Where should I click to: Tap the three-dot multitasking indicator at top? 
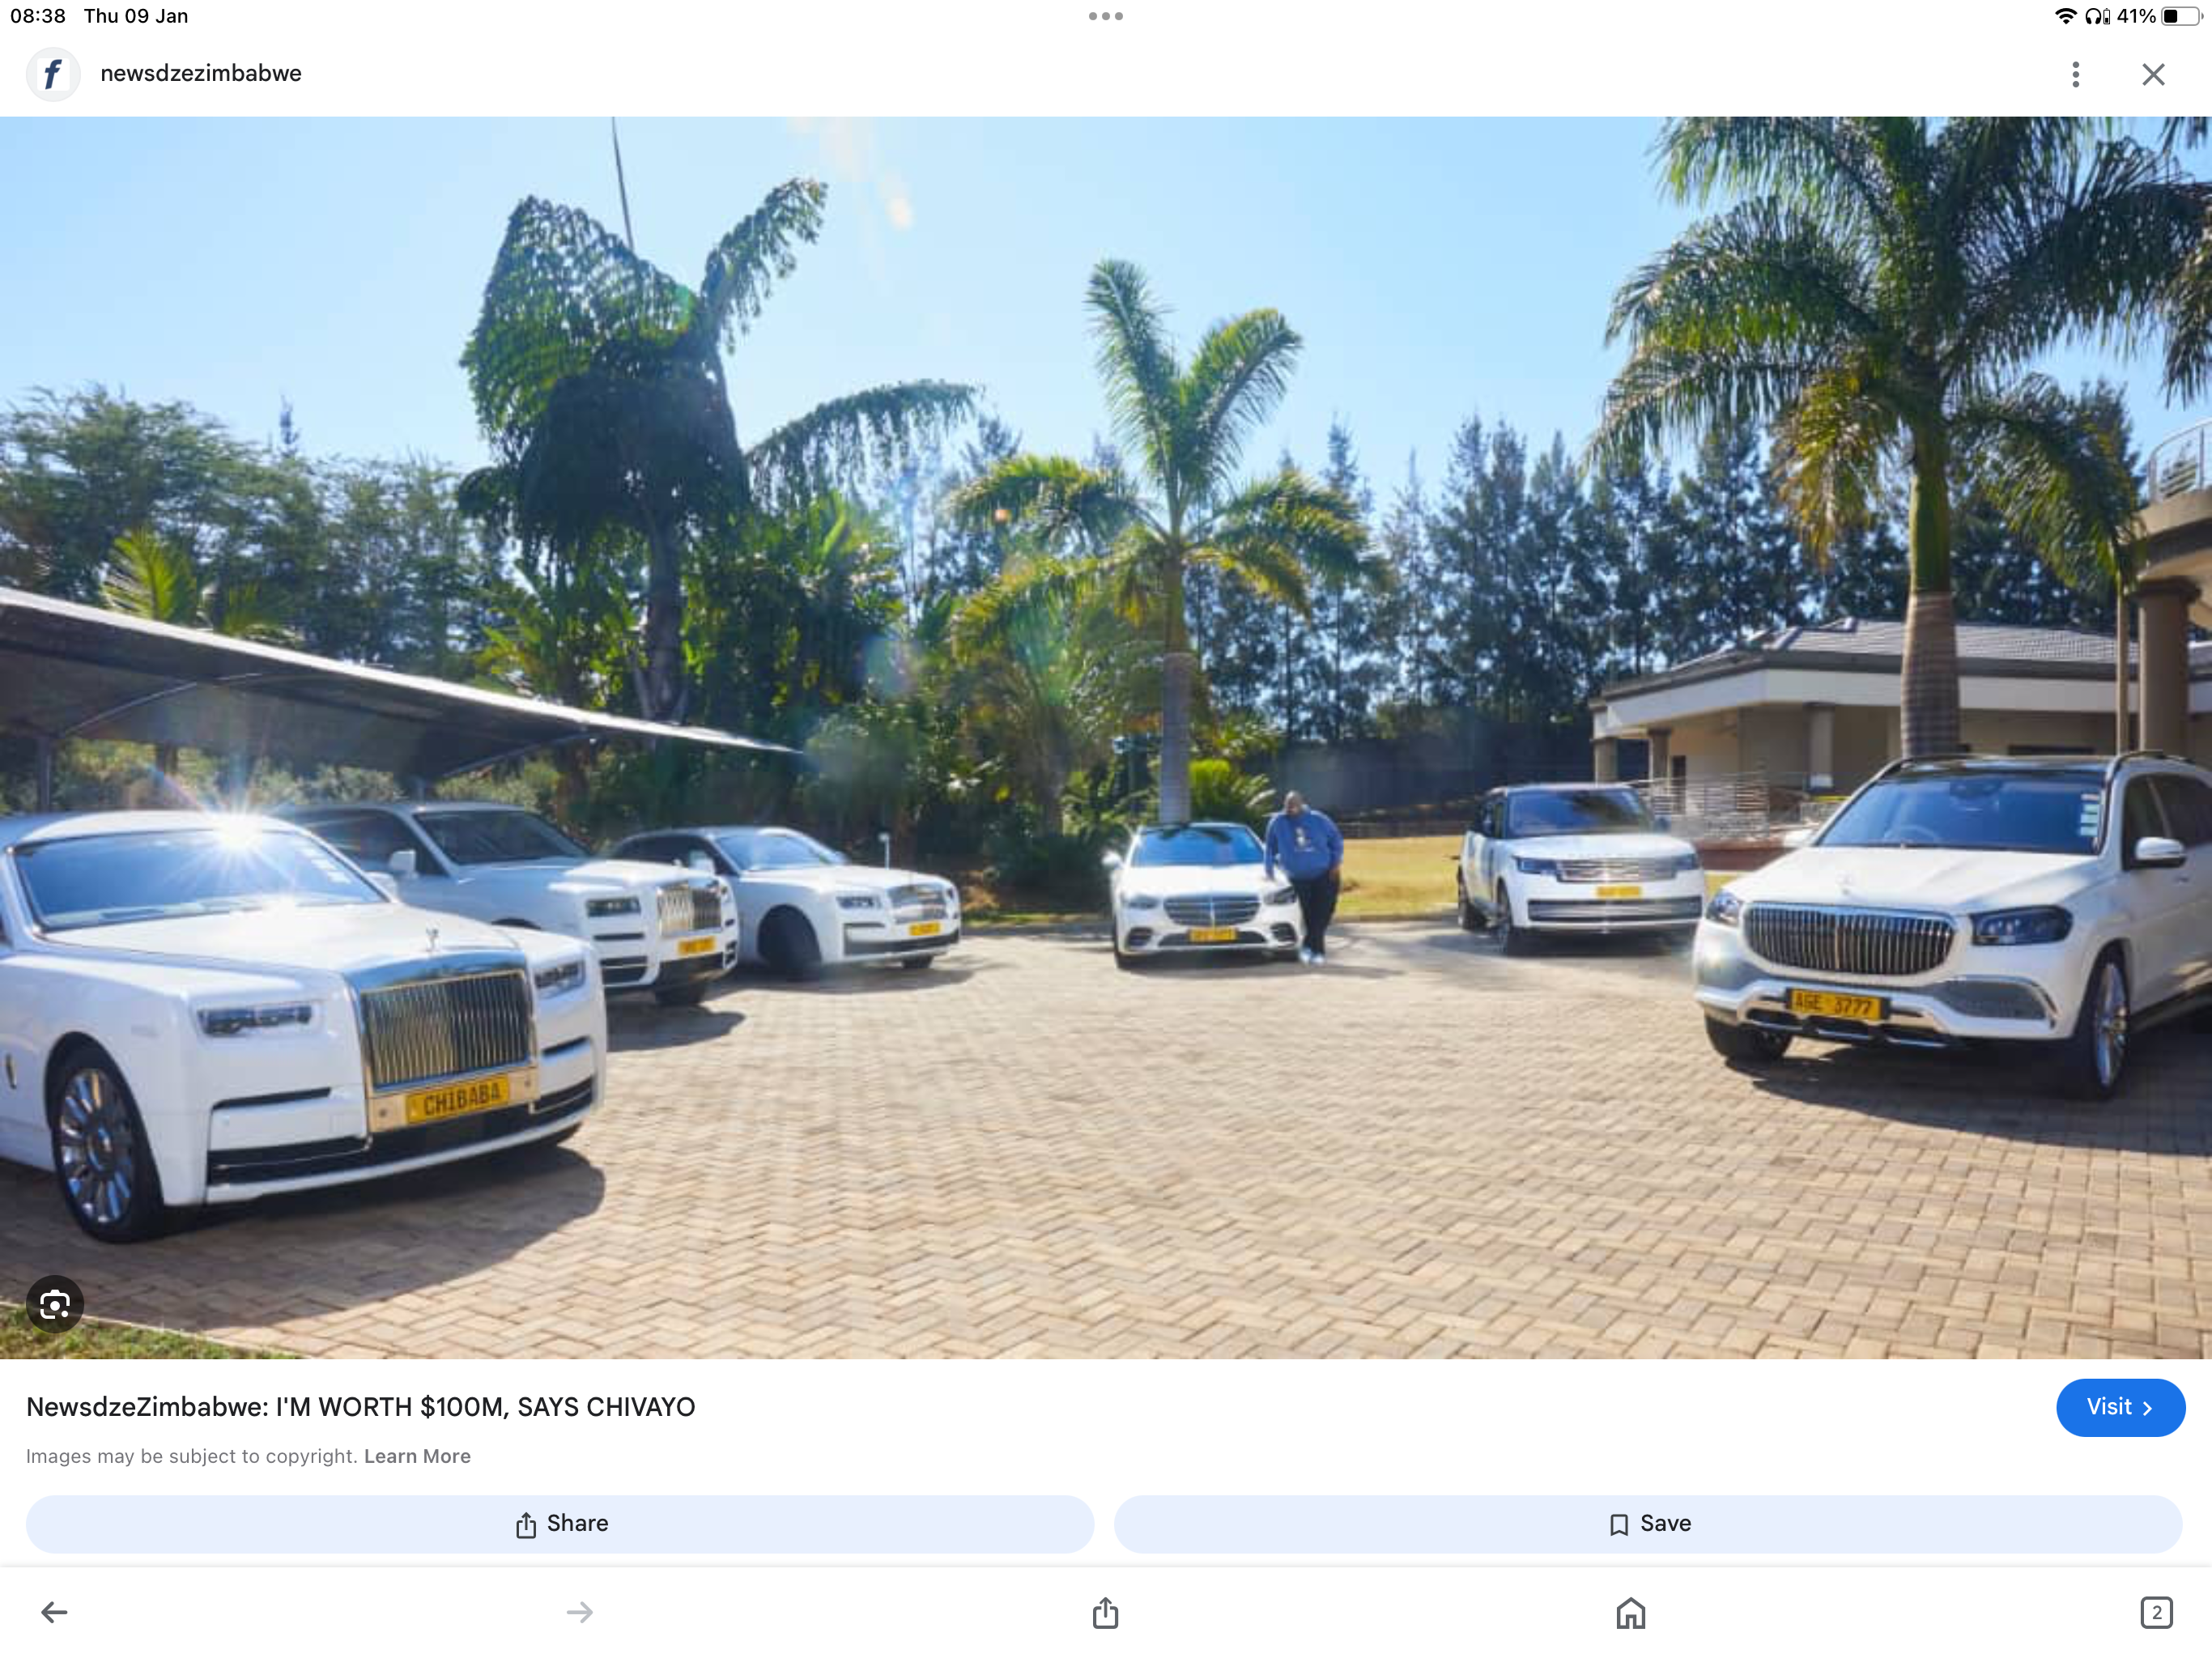pos(1106,16)
